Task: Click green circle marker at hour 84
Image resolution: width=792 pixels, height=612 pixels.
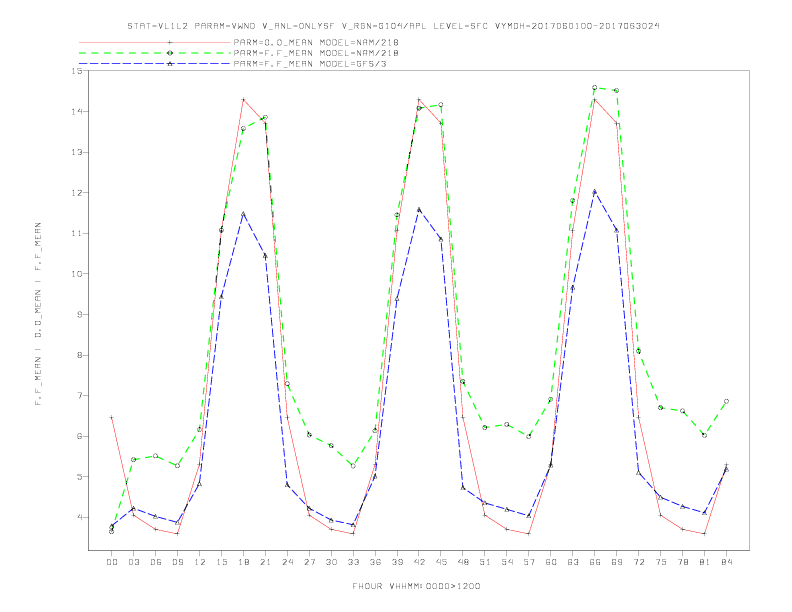Action: [726, 401]
